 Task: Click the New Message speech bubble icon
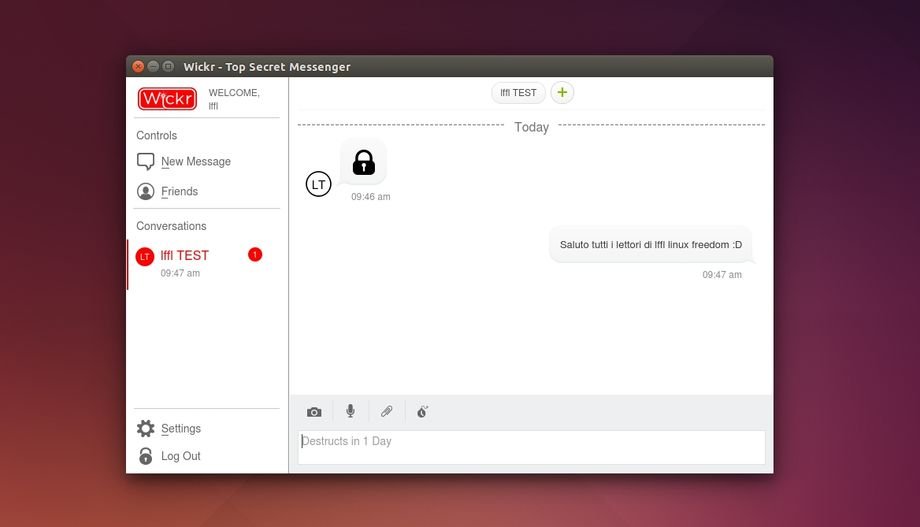[x=146, y=161]
